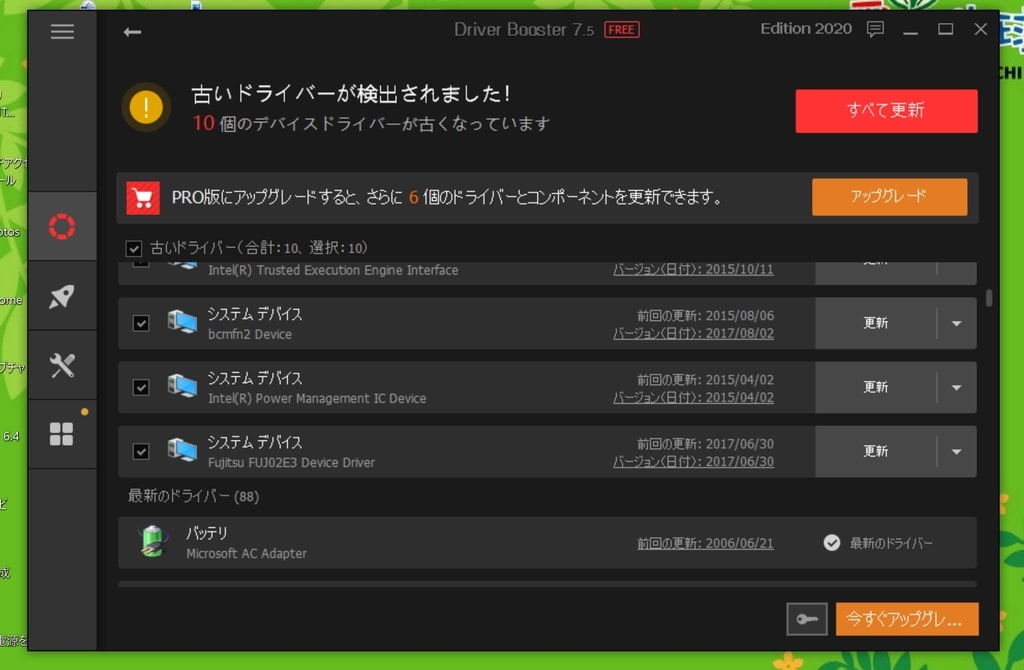This screenshot has width=1024, height=670.
Task: Click the driver list scrollbar thumb
Action: point(989,298)
